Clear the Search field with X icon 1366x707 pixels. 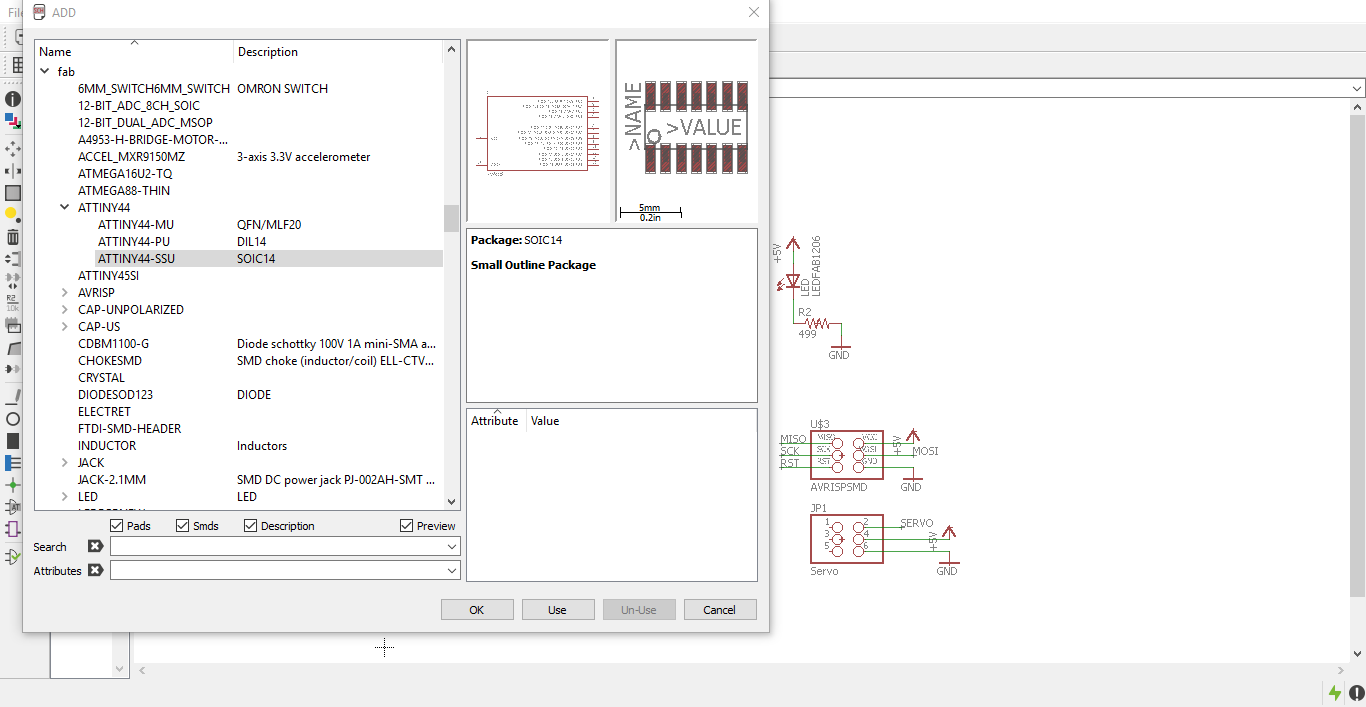tap(95, 546)
